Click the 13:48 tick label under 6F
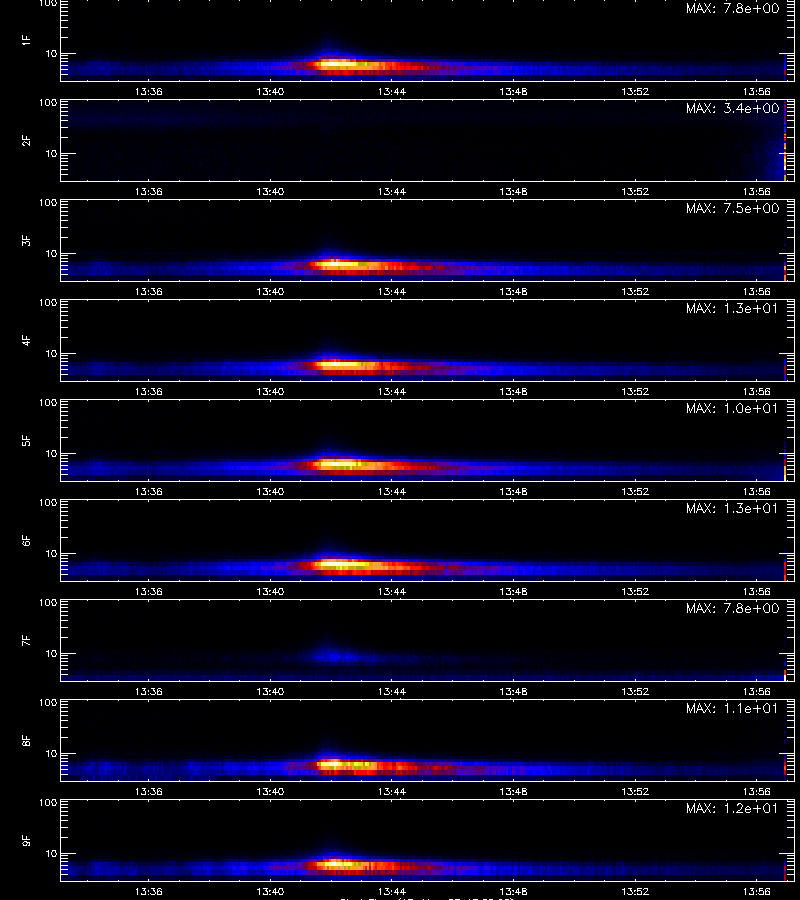 [514, 591]
